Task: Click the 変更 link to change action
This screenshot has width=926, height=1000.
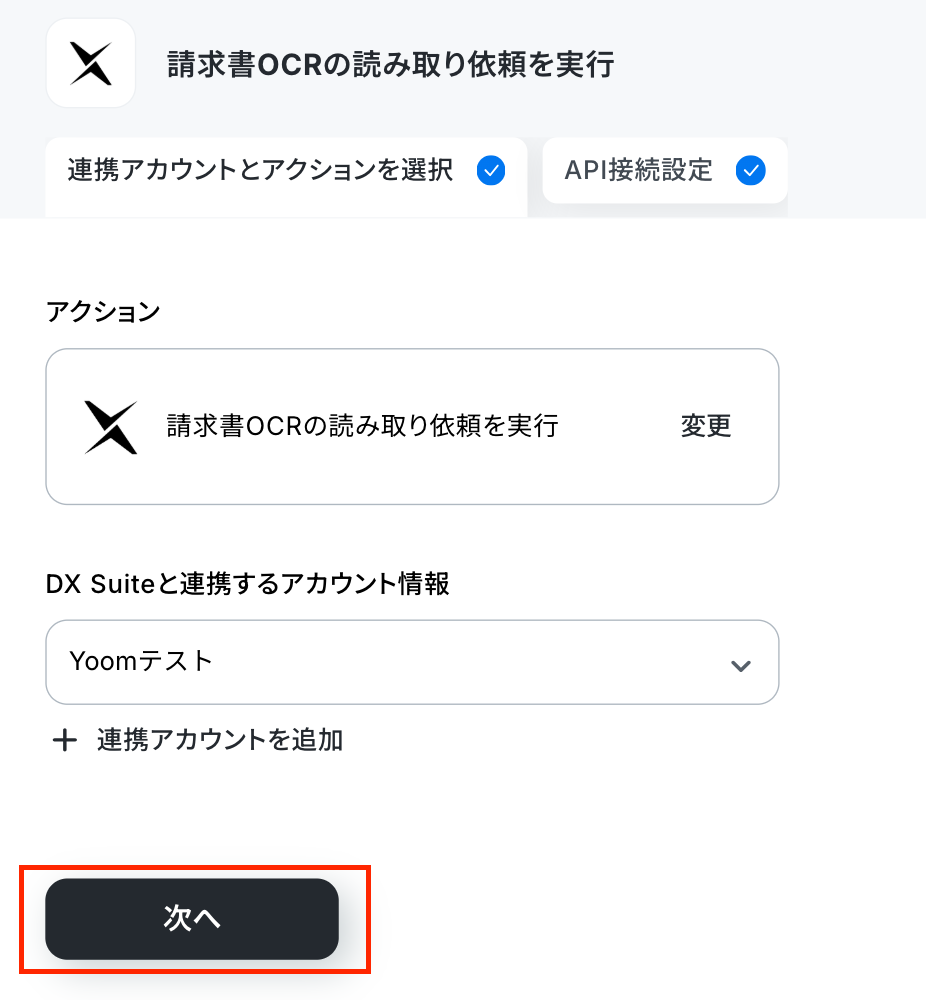Action: point(705,426)
